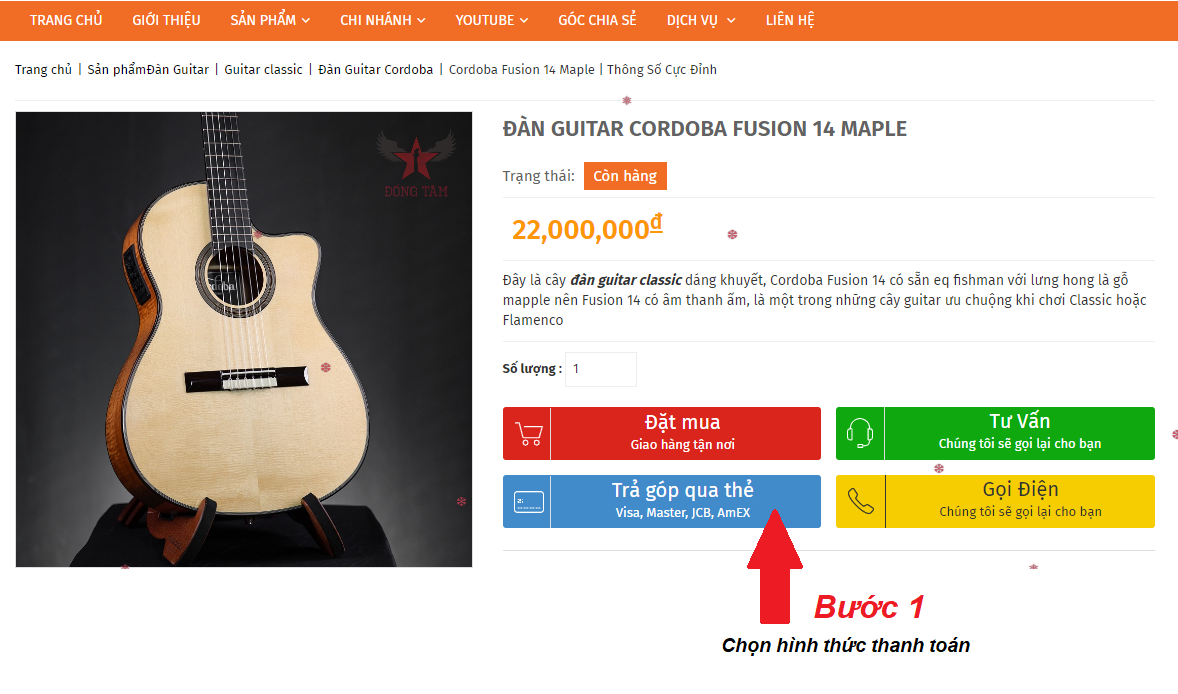The image size is (1178, 694).
Task: Click the headset icon on Tư Vấn
Action: click(859, 433)
